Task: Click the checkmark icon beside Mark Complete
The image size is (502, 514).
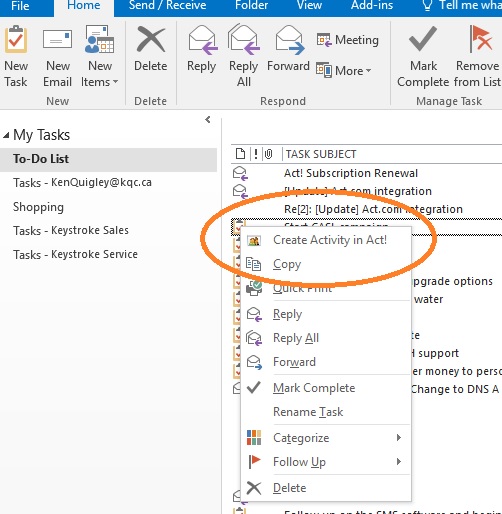Action: point(254,387)
